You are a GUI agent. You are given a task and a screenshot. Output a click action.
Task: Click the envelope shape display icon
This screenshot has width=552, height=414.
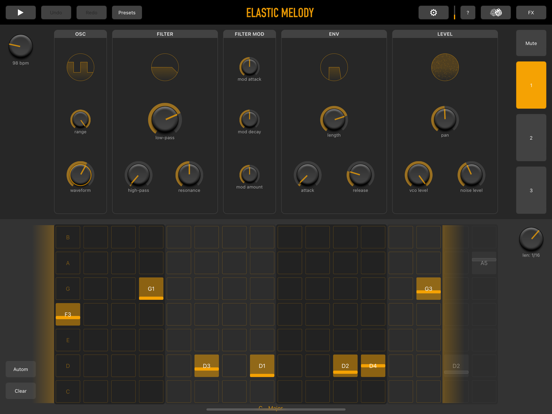[334, 67]
